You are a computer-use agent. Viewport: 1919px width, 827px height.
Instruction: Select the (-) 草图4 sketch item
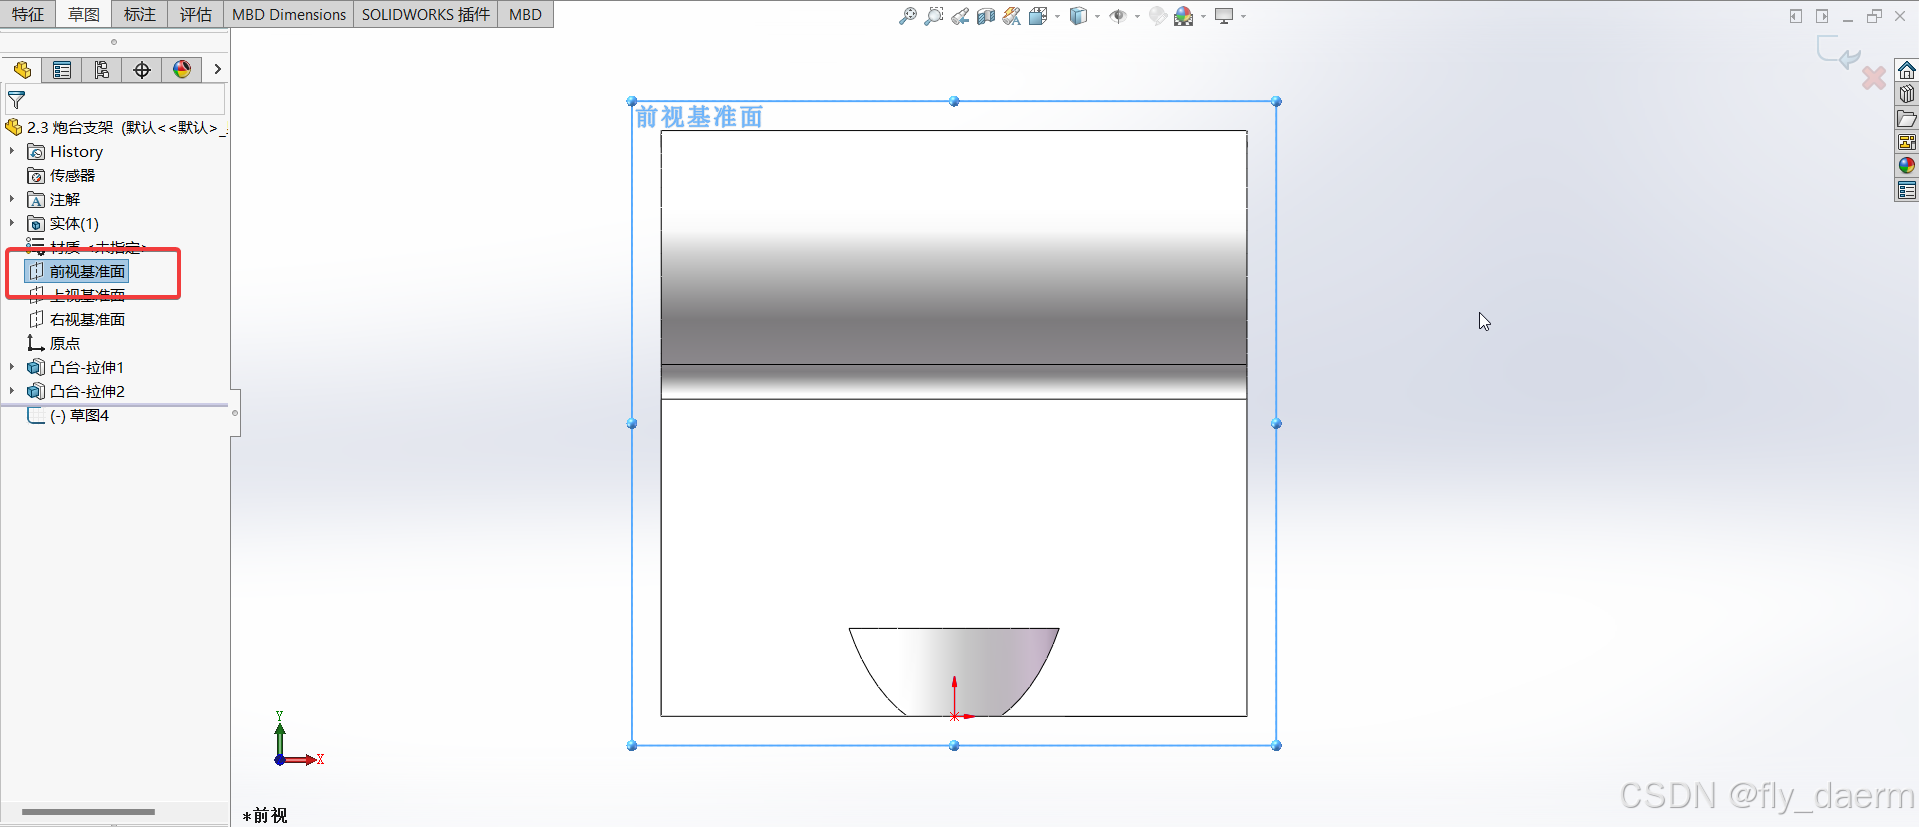click(x=68, y=415)
